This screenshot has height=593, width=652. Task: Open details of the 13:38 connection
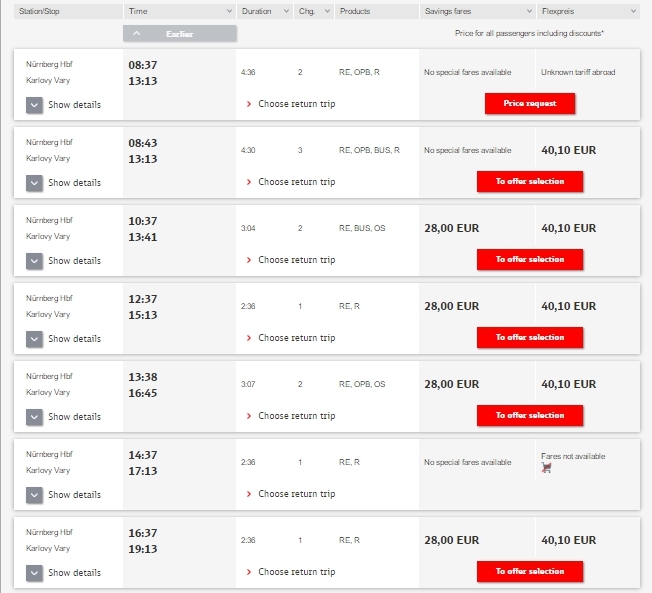pos(35,417)
